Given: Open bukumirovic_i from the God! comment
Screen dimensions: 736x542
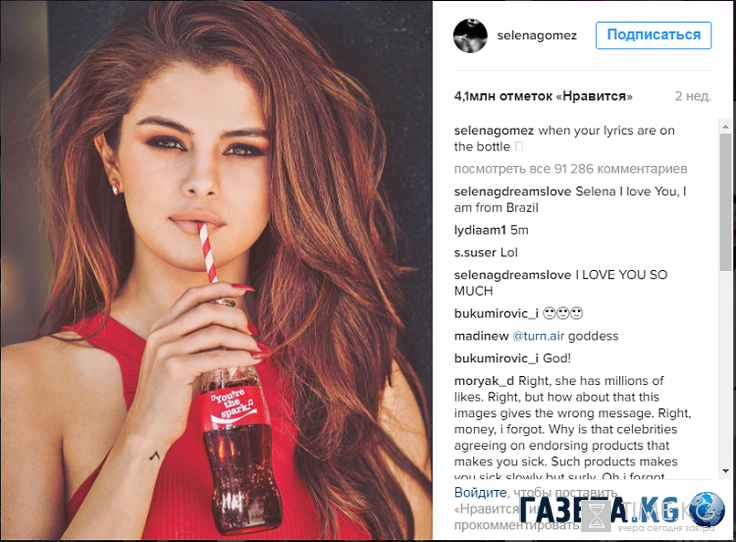Looking at the screenshot, I should (x=496, y=359).
